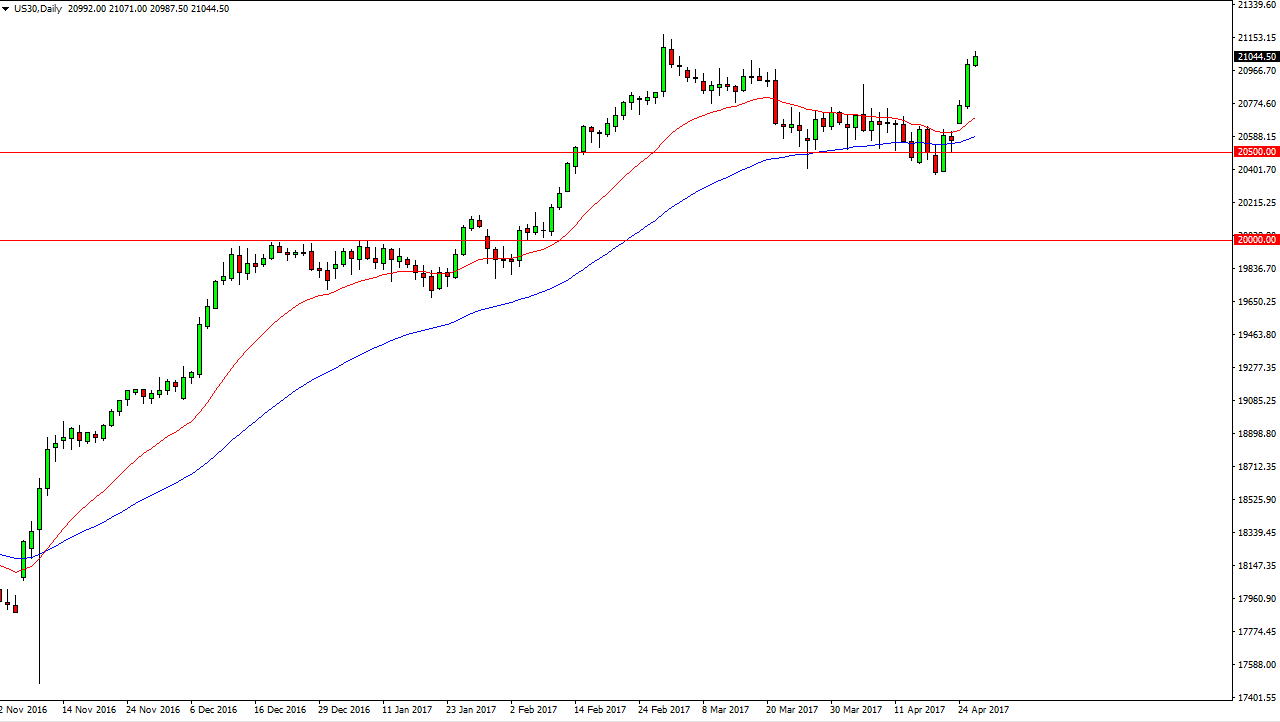Click the 18712.35 price axis label
This screenshot has width=1280, height=722.
click(1256, 466)
